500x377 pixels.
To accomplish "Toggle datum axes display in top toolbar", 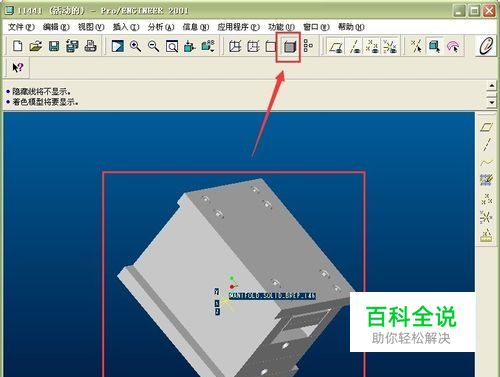I will click(x=355, y=47).
